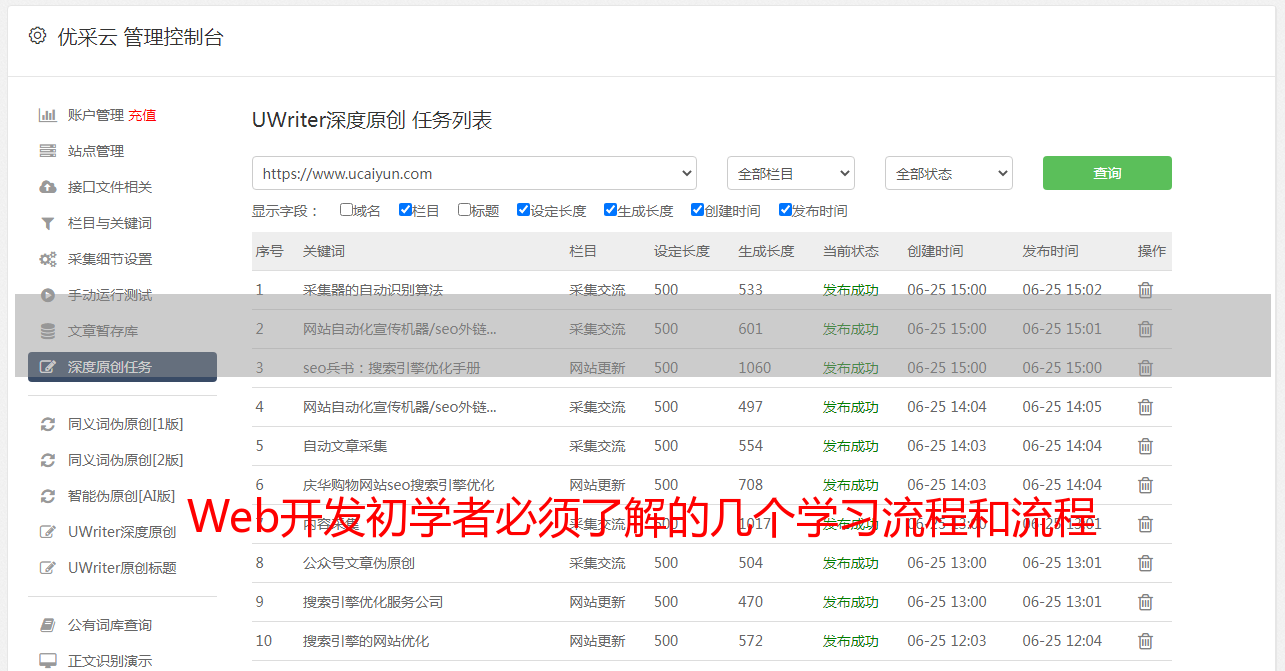Click the filter funnel icon for 栏目与关键词
Image resolution: width=1285 pixels, height=671 pixels.
pyautogui.click(x=48, y=223)
